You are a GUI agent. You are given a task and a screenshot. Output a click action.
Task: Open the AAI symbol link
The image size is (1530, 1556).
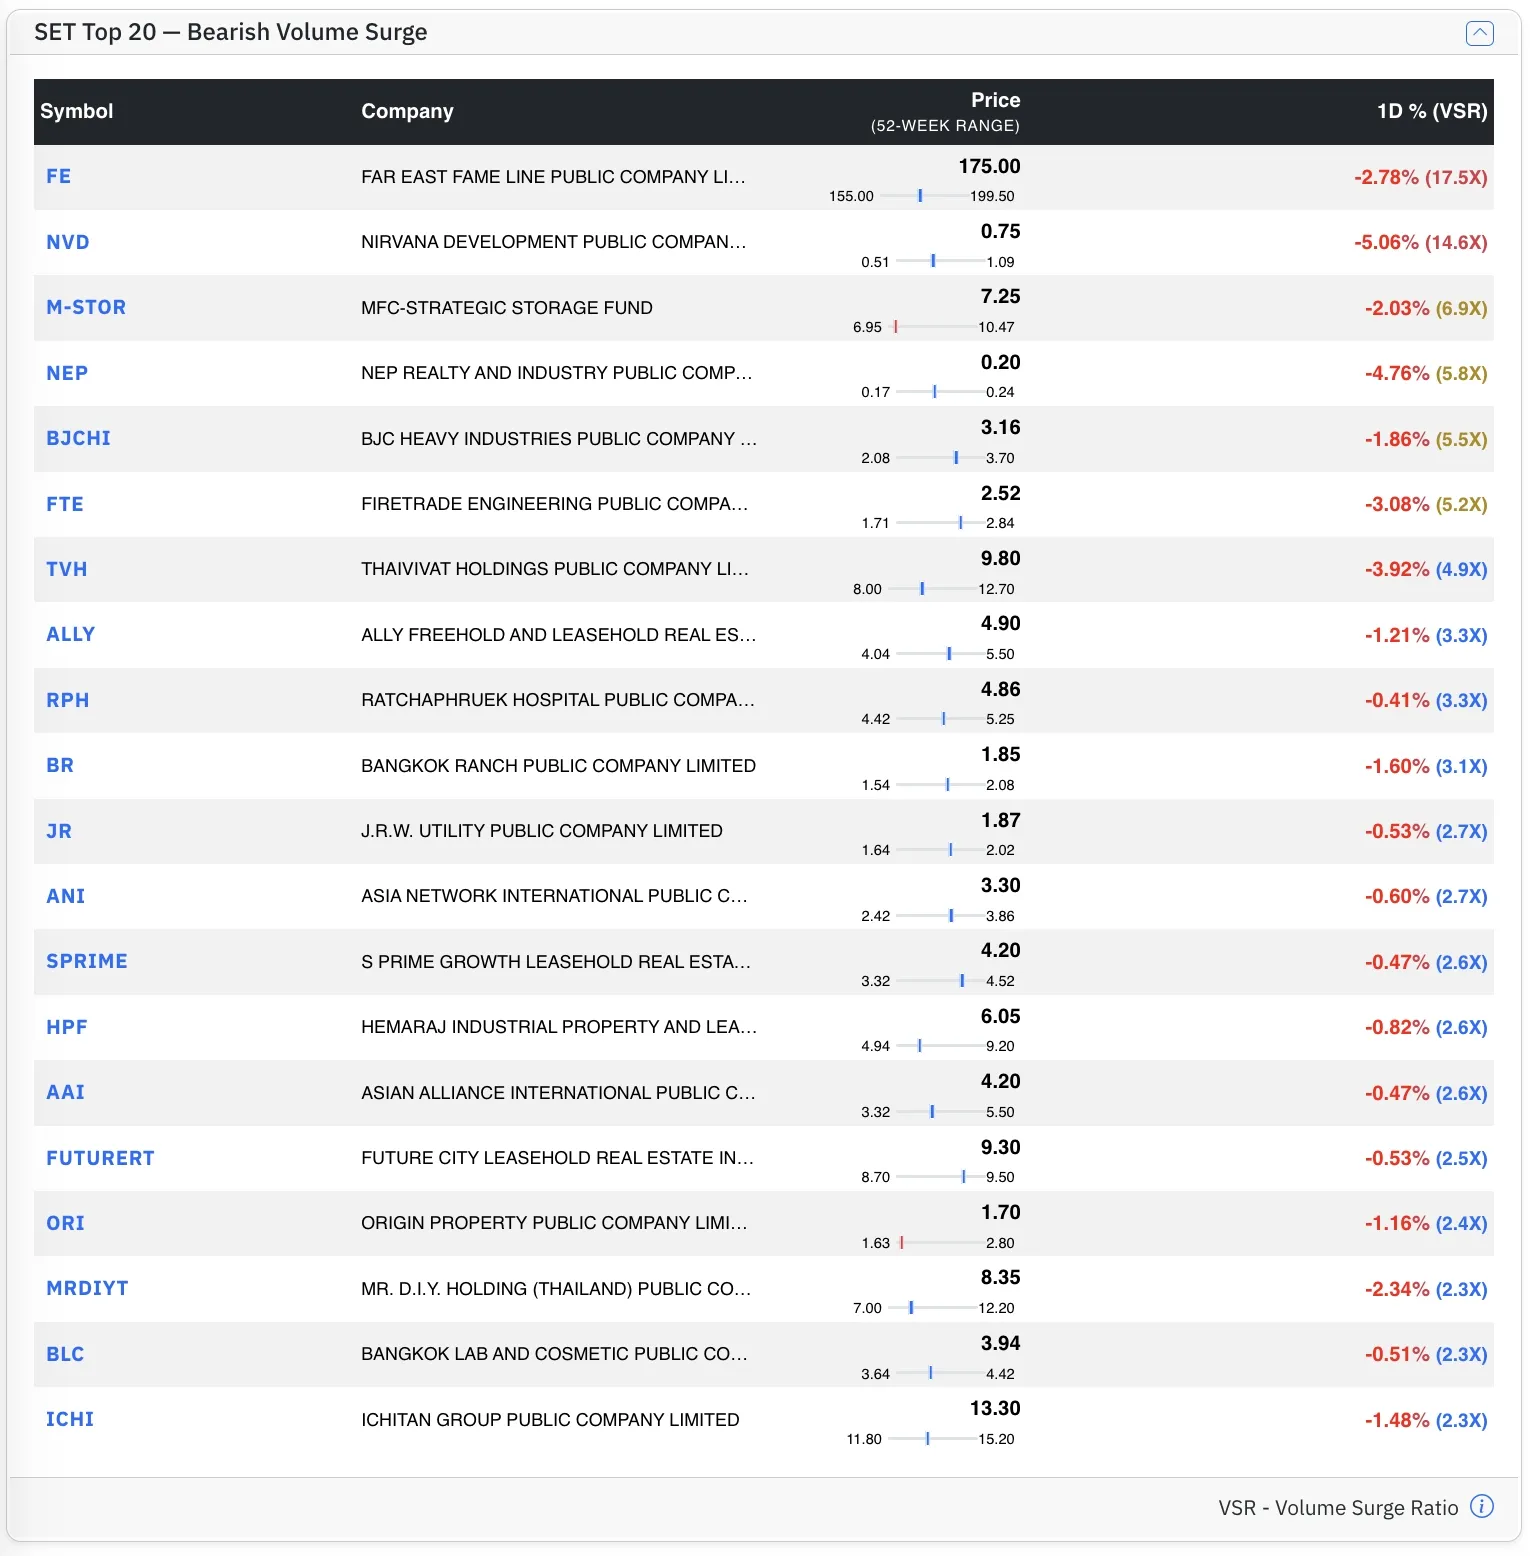66,1092
